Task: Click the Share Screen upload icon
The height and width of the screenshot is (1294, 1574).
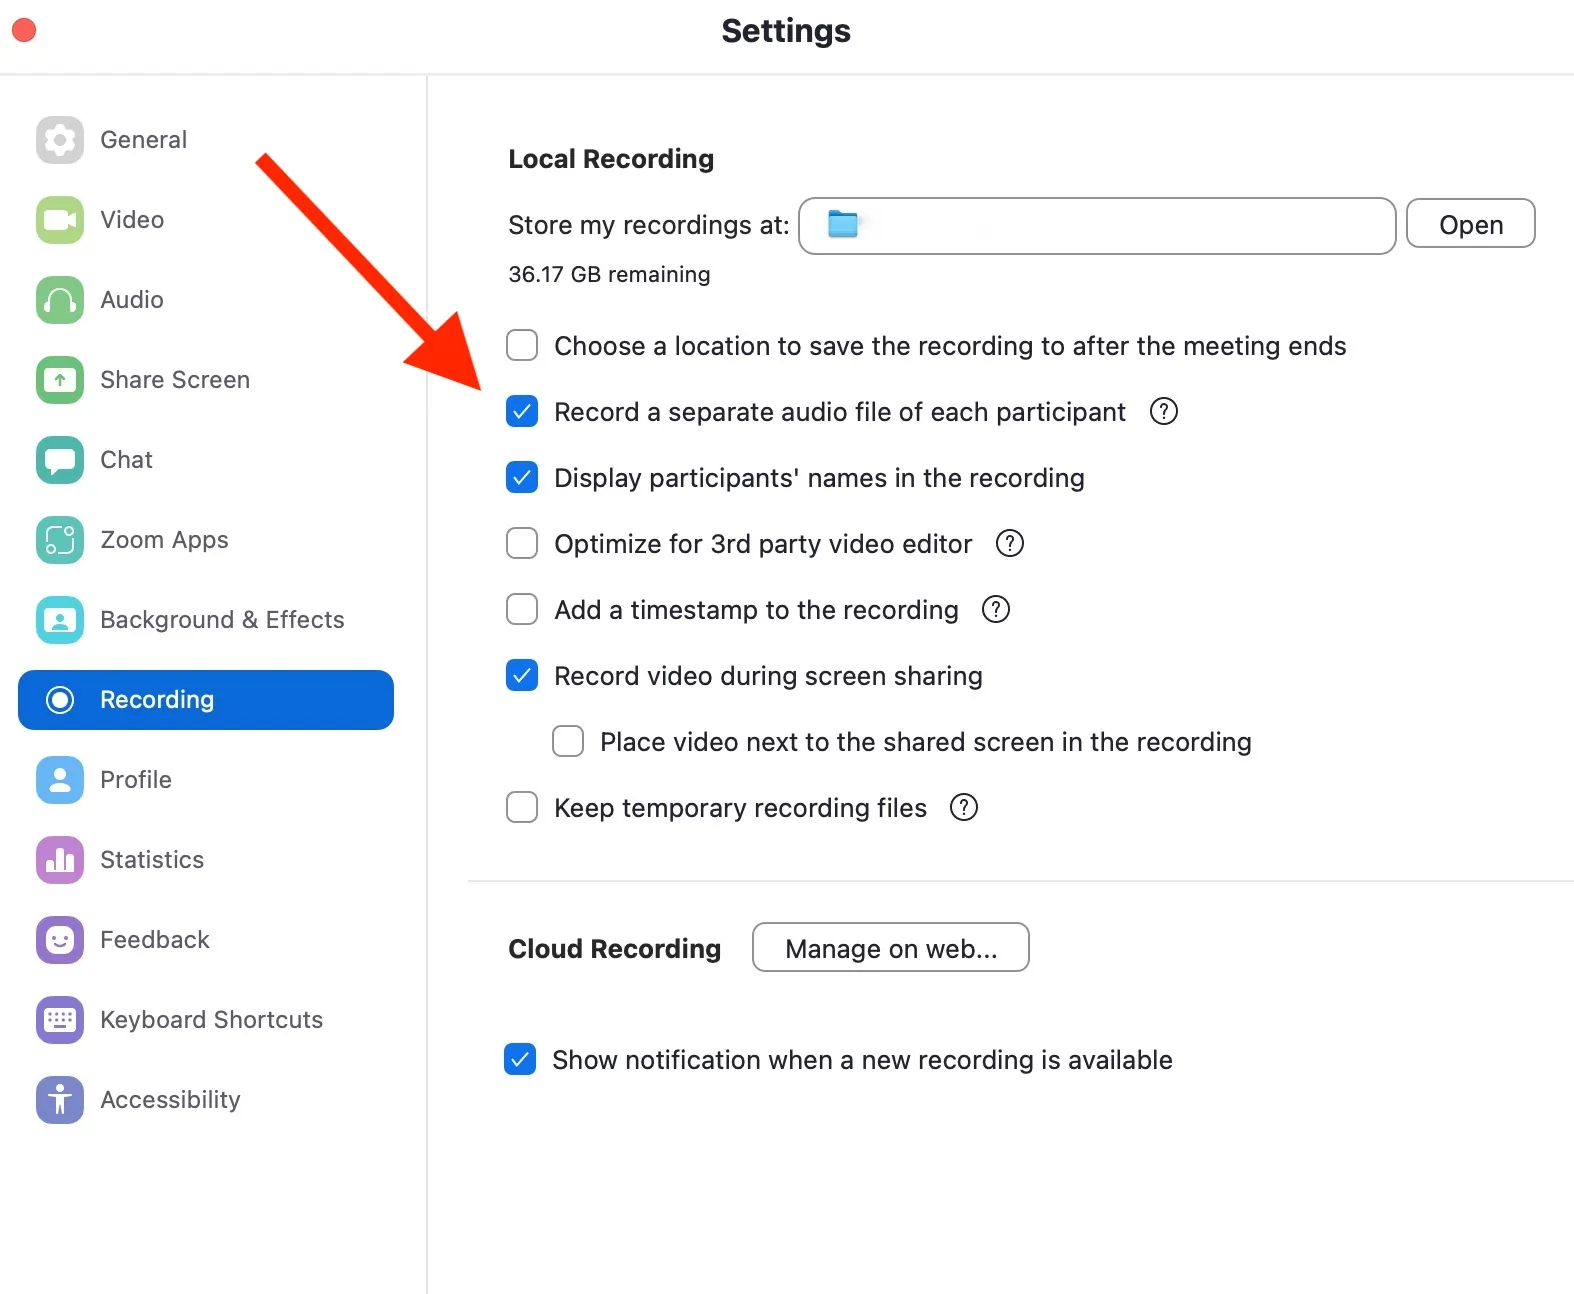Action: [59, 380]
